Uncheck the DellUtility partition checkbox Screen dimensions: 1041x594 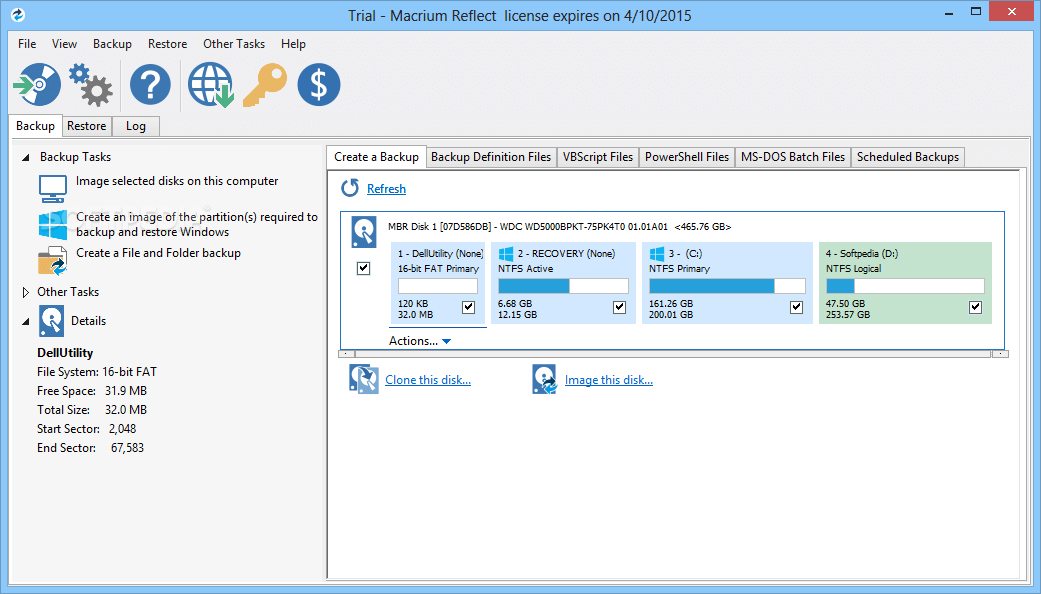[x=469, y=308]
